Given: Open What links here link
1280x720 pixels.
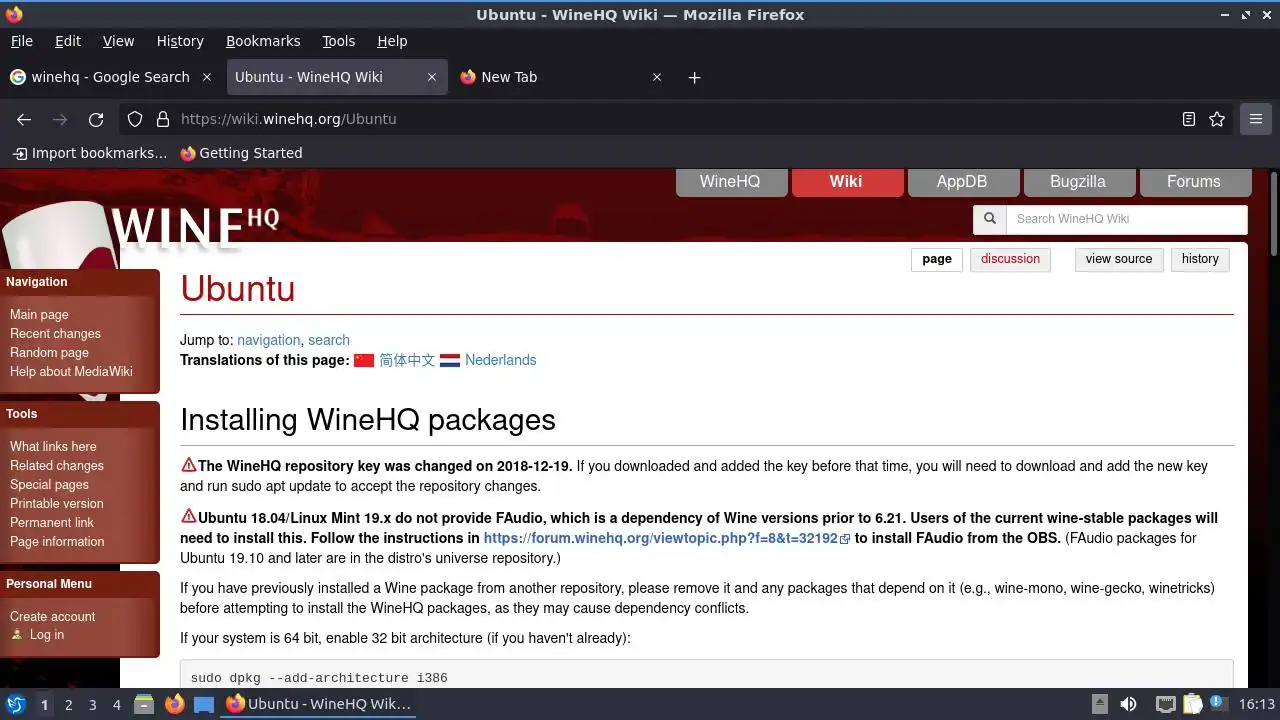Looking at the screenshot, I should (x=53, y=447).
